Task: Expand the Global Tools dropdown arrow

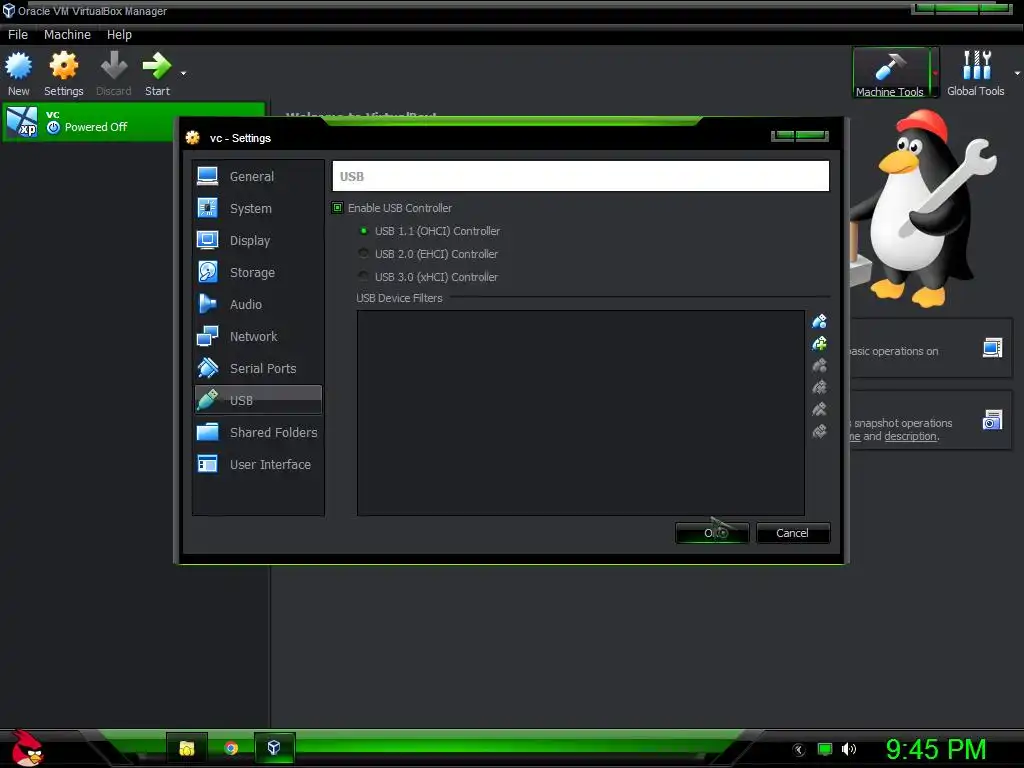Action: [1017, 72]
